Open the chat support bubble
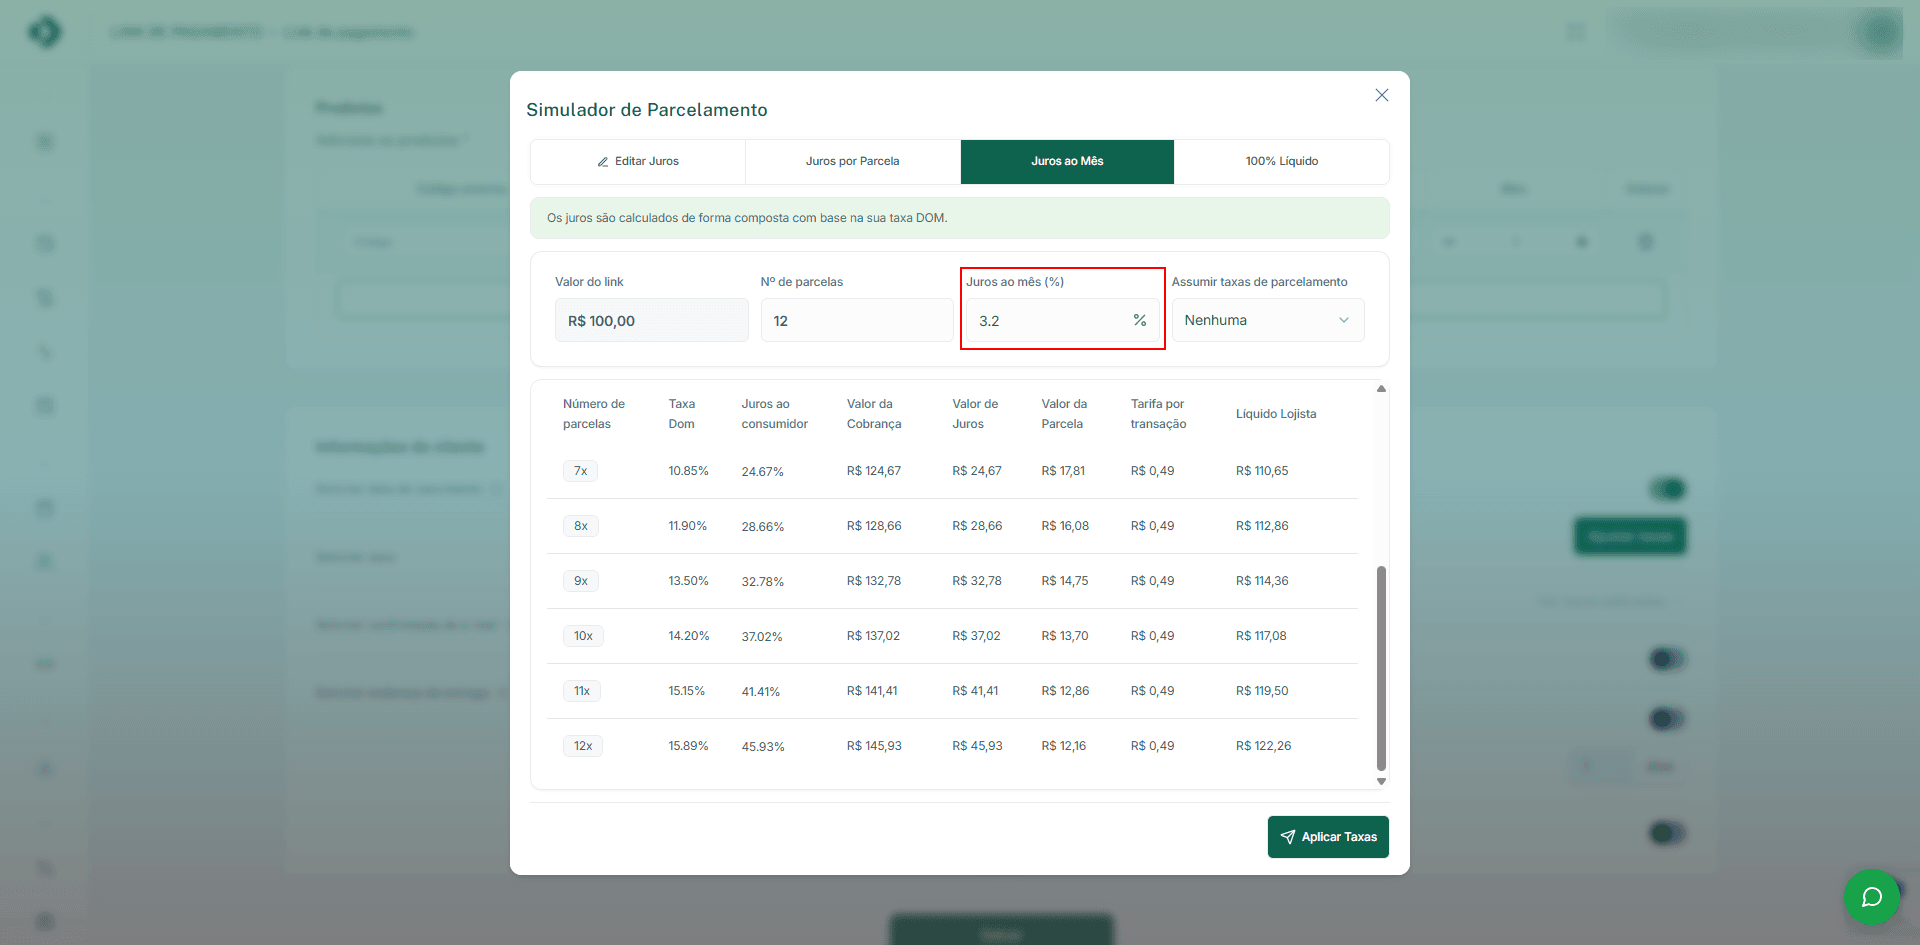Viewport: 1920px width, 945px height. [x=1871, y=897]
